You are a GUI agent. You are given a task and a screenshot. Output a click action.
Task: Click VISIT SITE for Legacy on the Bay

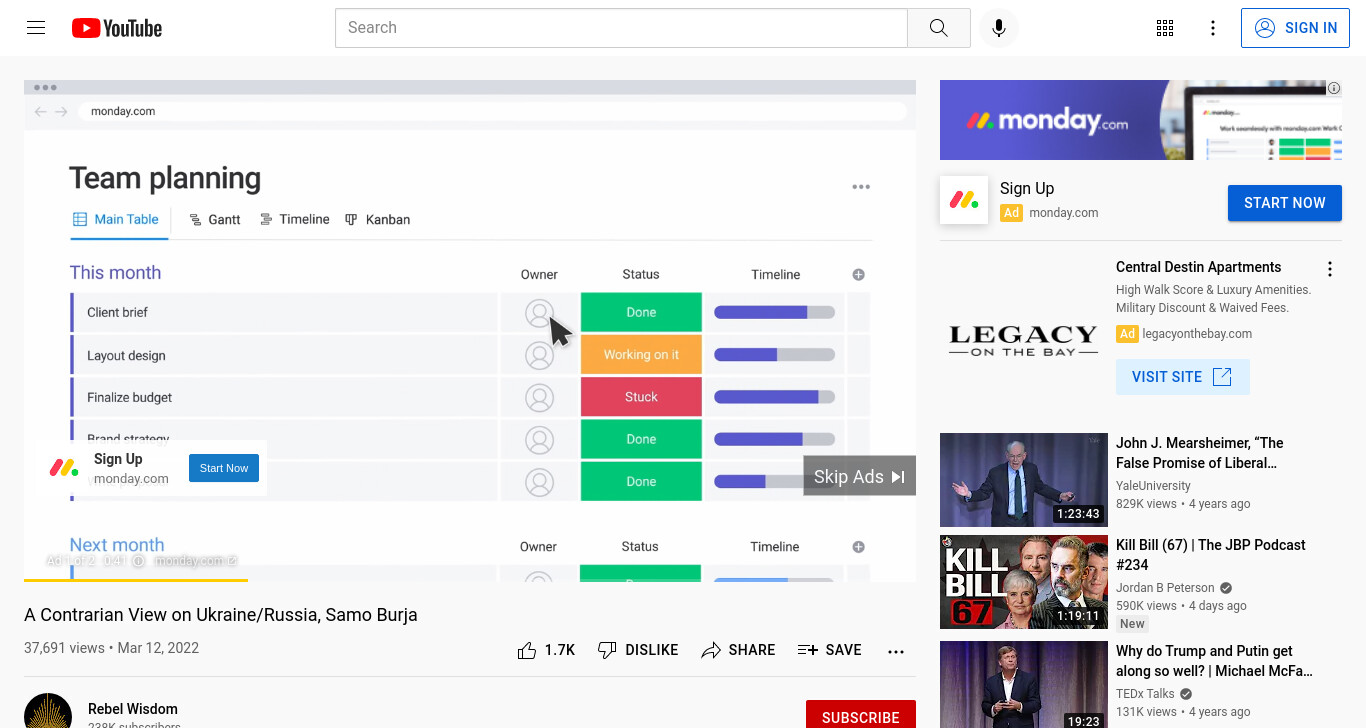click(x=1182, y=377)
